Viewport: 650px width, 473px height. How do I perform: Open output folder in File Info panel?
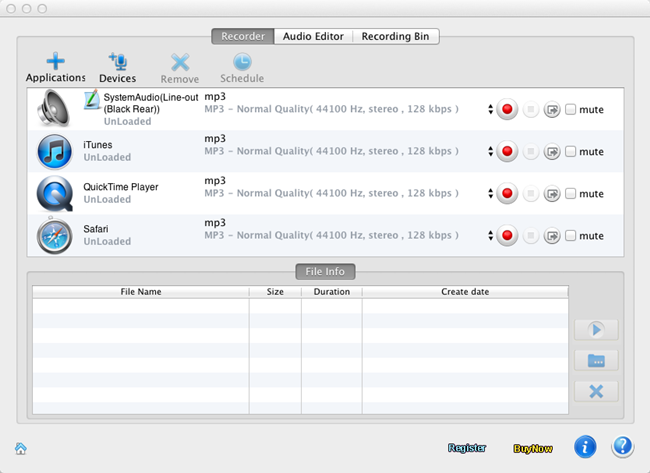(x=596, y=360)
